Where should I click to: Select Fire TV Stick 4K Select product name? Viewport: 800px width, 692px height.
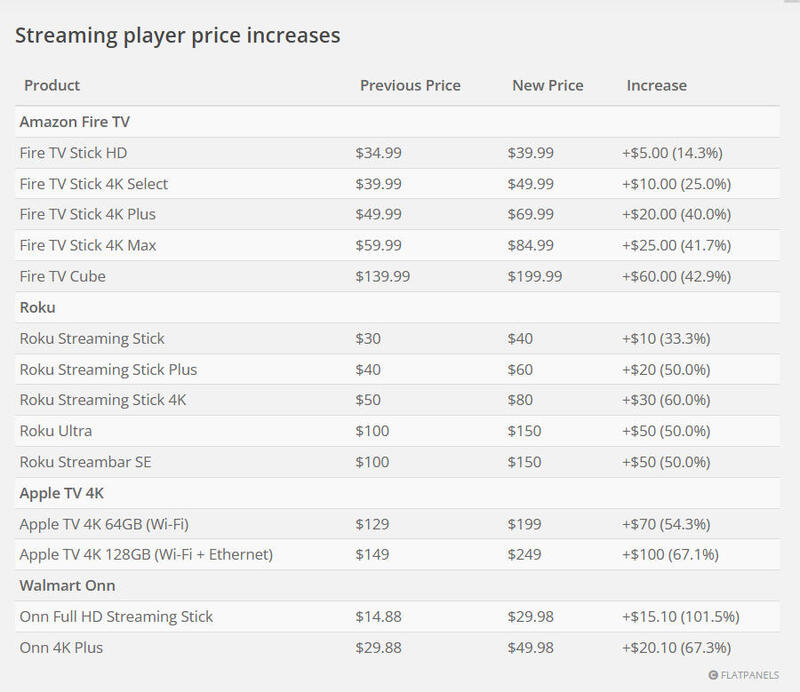pos(94,184)
